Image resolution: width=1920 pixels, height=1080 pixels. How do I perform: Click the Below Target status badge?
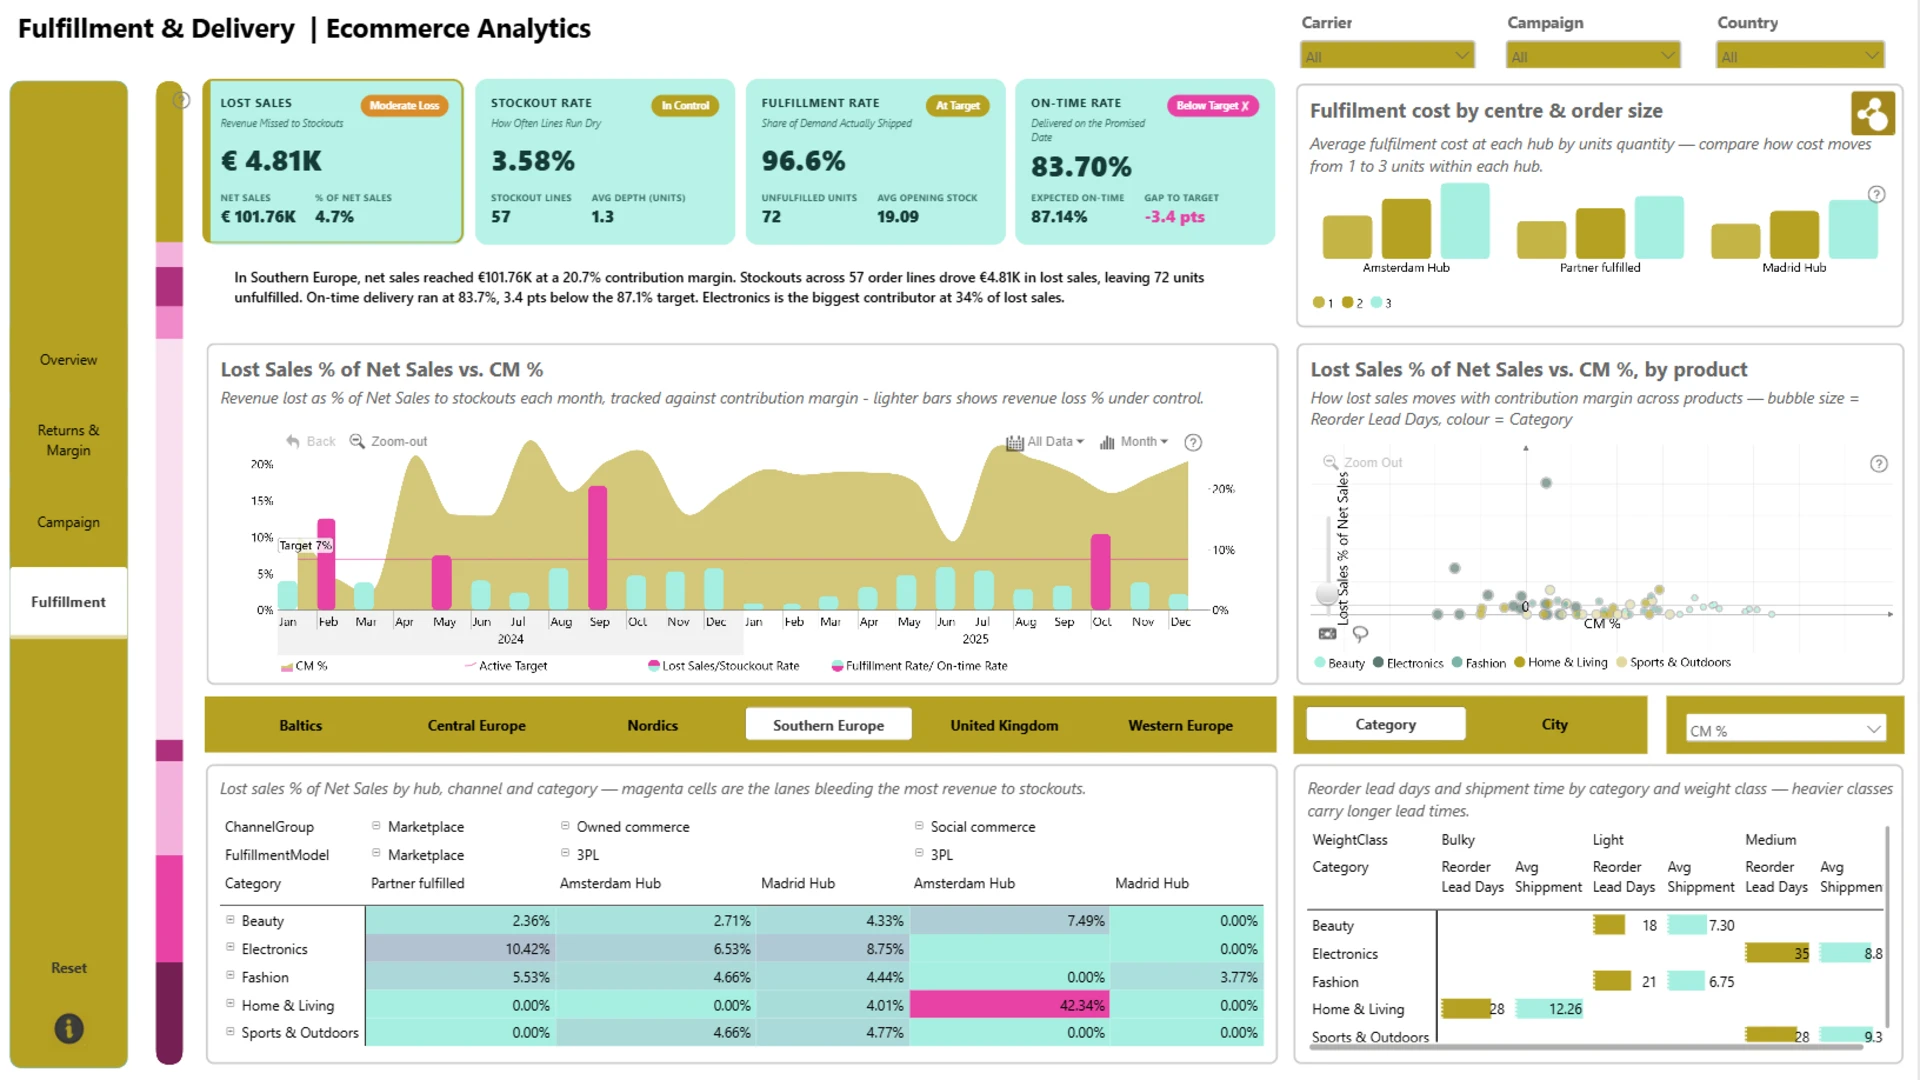coord(1213,105)
